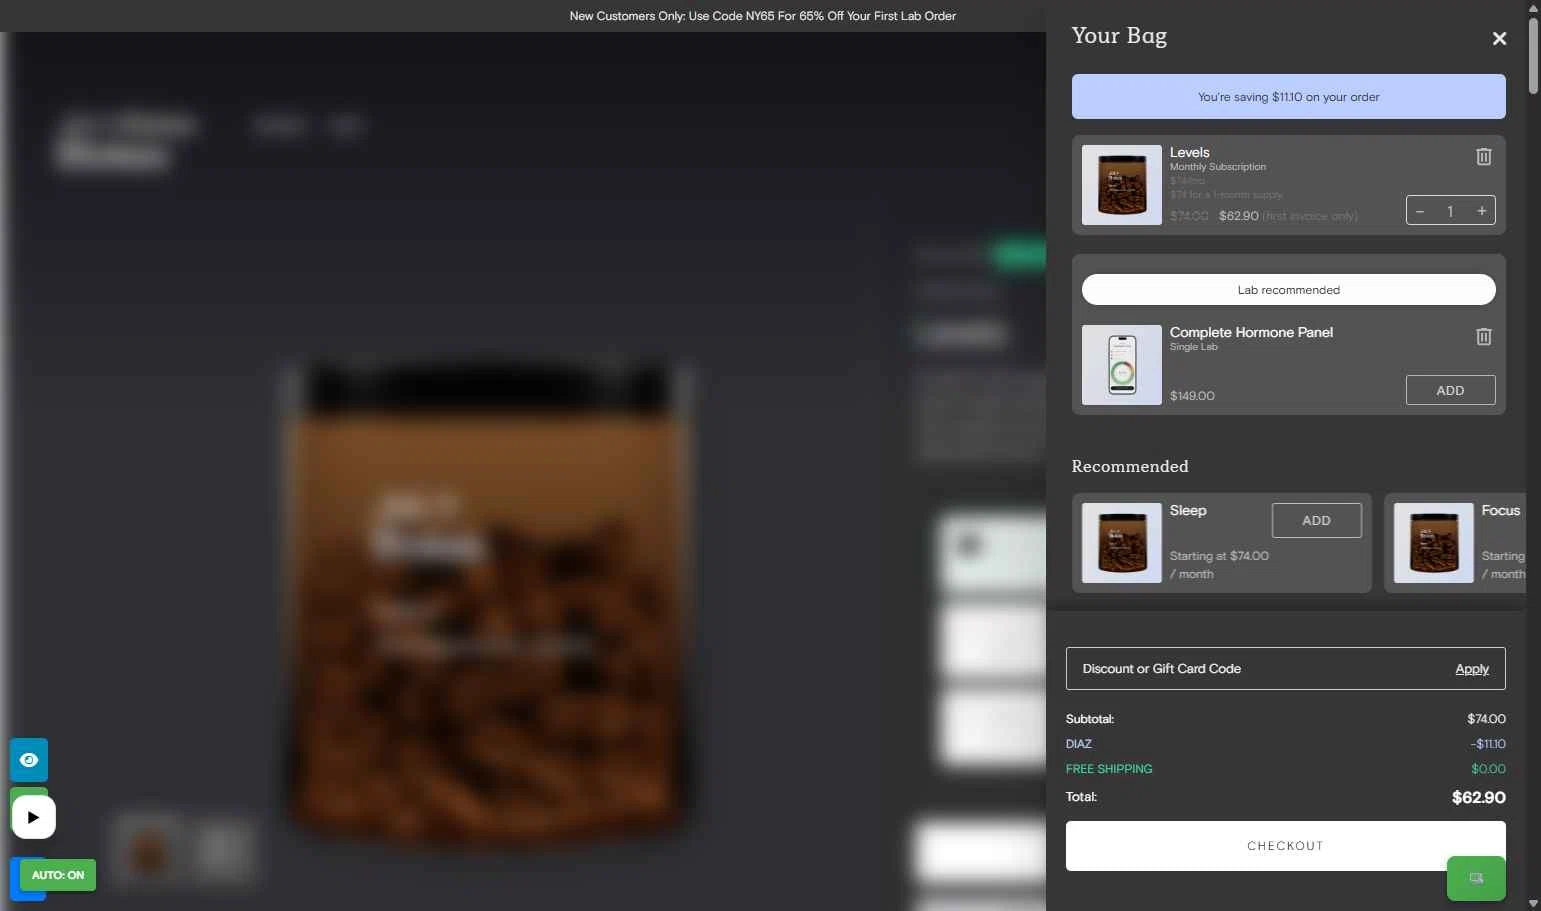Select the Sleep product name

(1188, 510)
